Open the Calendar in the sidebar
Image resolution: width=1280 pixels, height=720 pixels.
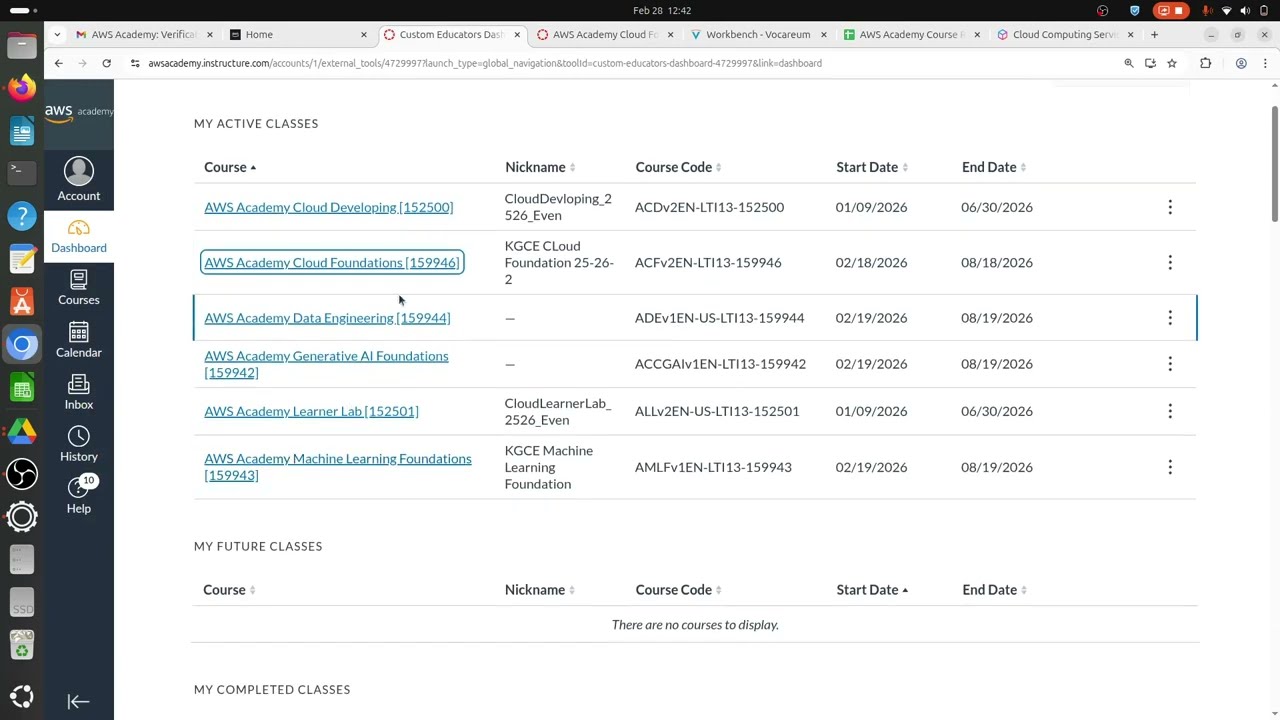point(78,340)
